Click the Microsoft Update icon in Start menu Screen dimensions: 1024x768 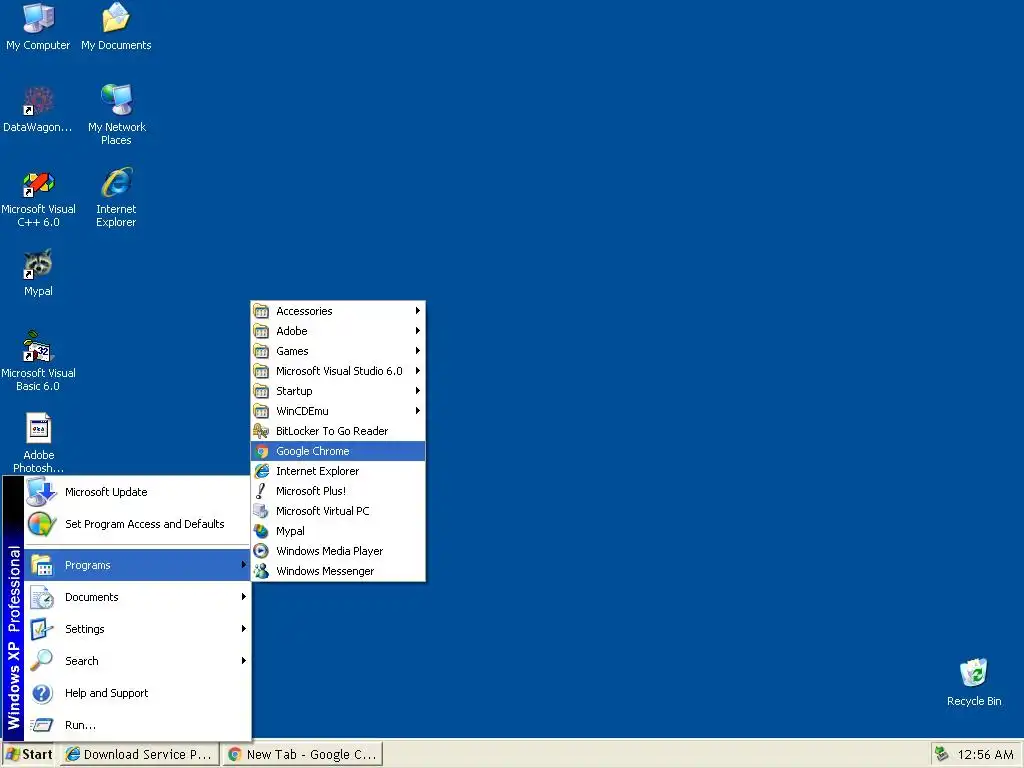[42, 492]
